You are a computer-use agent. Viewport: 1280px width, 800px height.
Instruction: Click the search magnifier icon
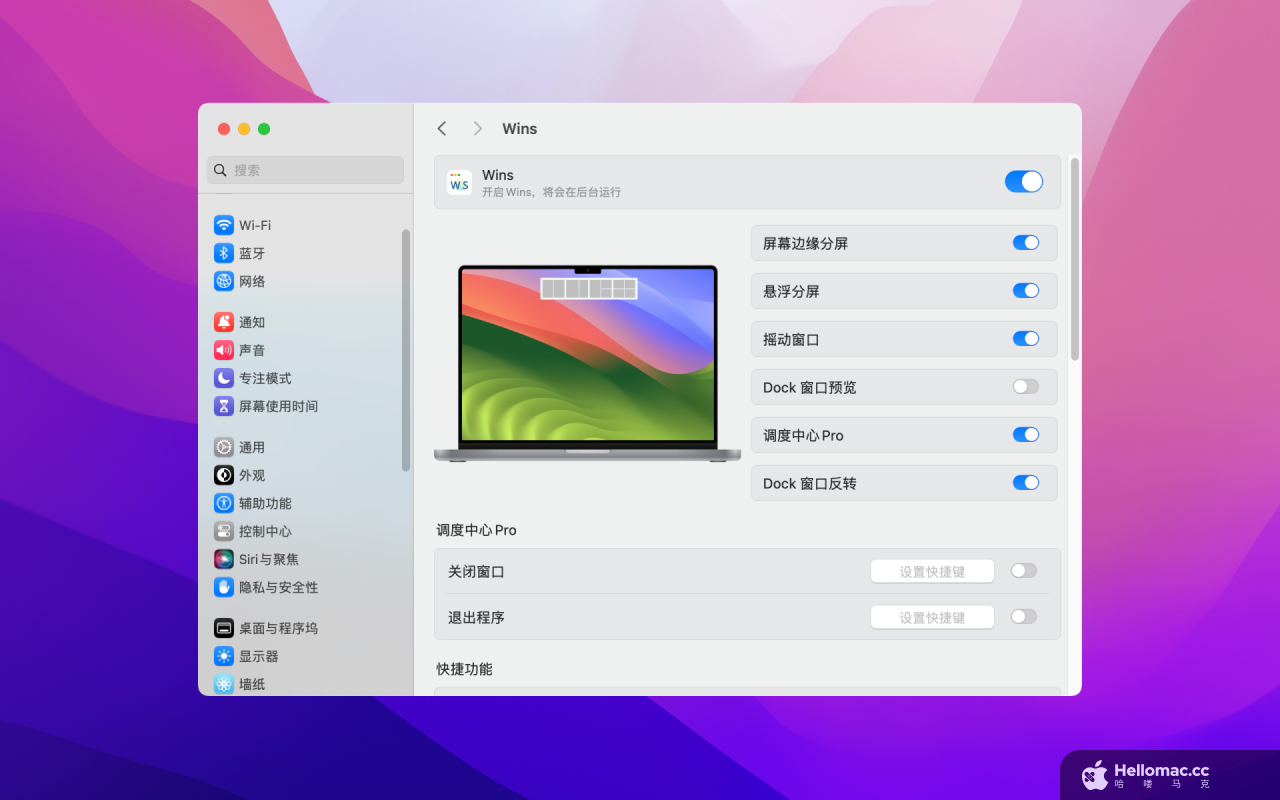coord(220,170)
